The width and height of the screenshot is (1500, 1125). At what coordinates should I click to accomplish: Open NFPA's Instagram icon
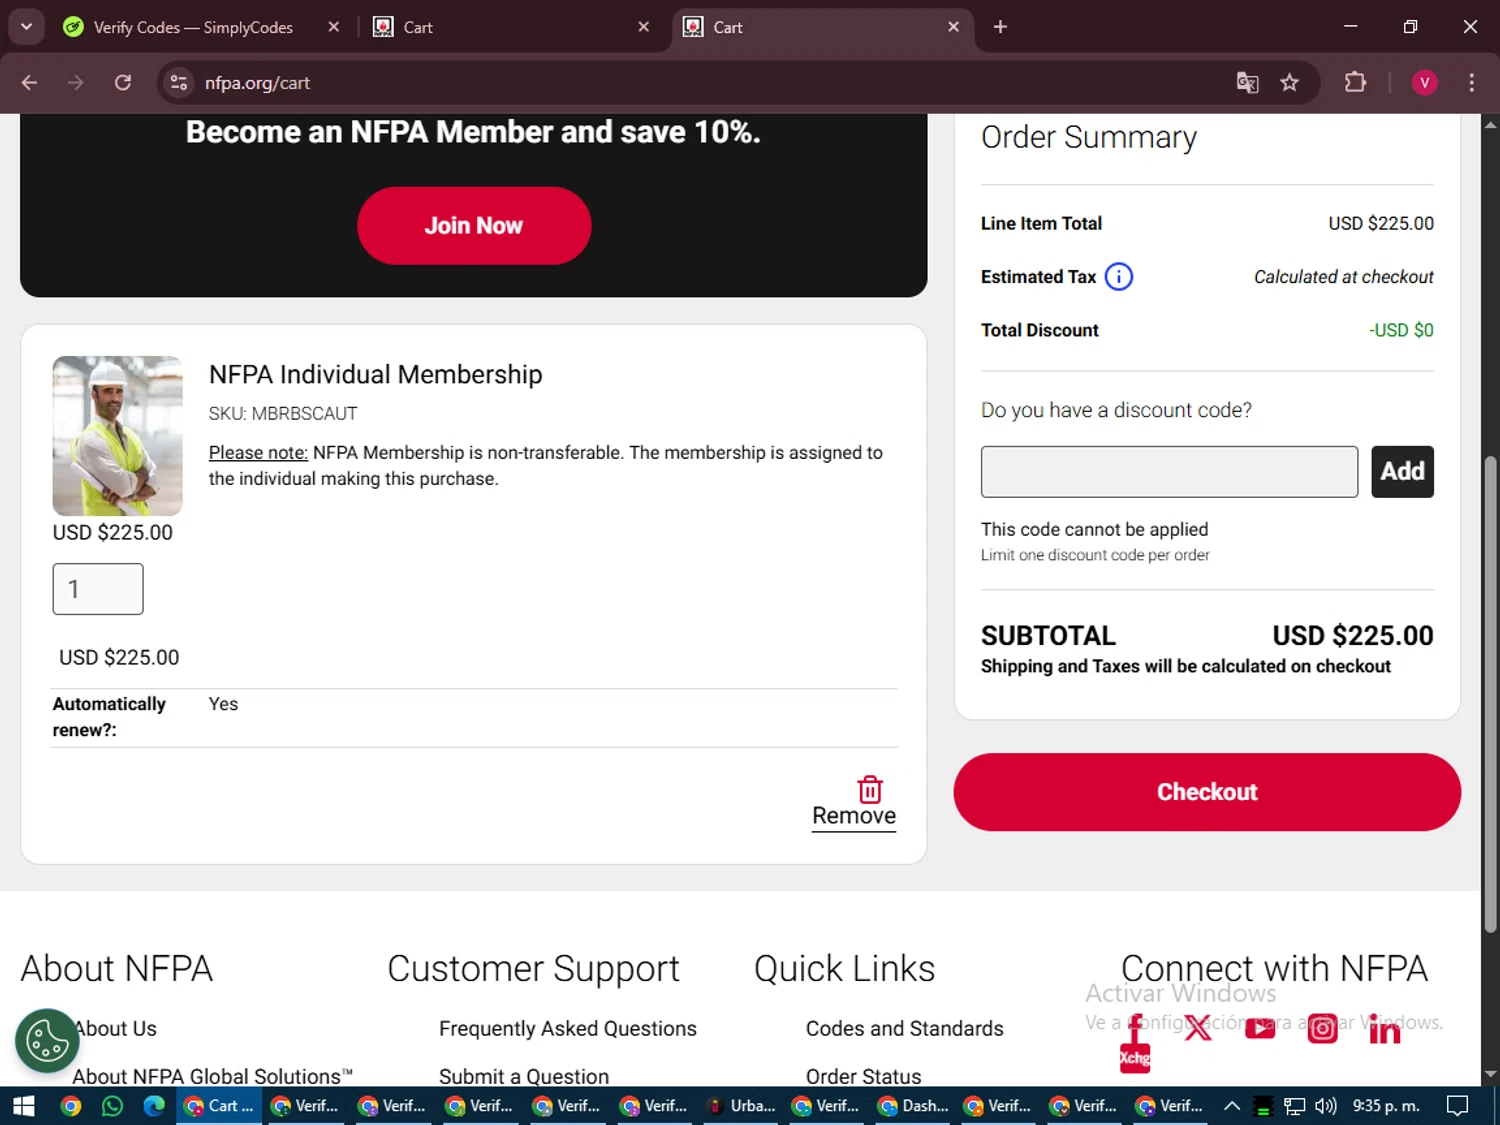[x=1322, y=1028]
